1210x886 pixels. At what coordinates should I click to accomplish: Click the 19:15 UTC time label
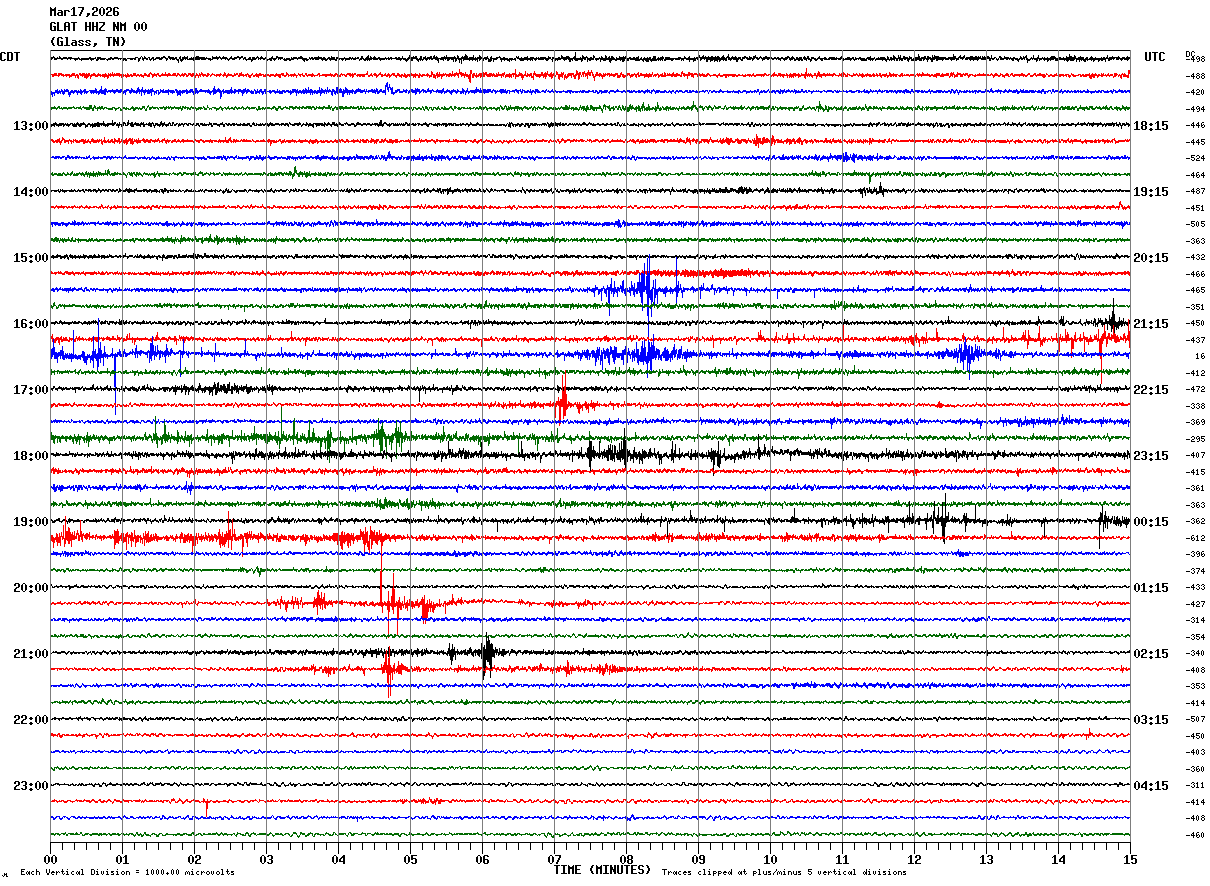point(1151,192)
